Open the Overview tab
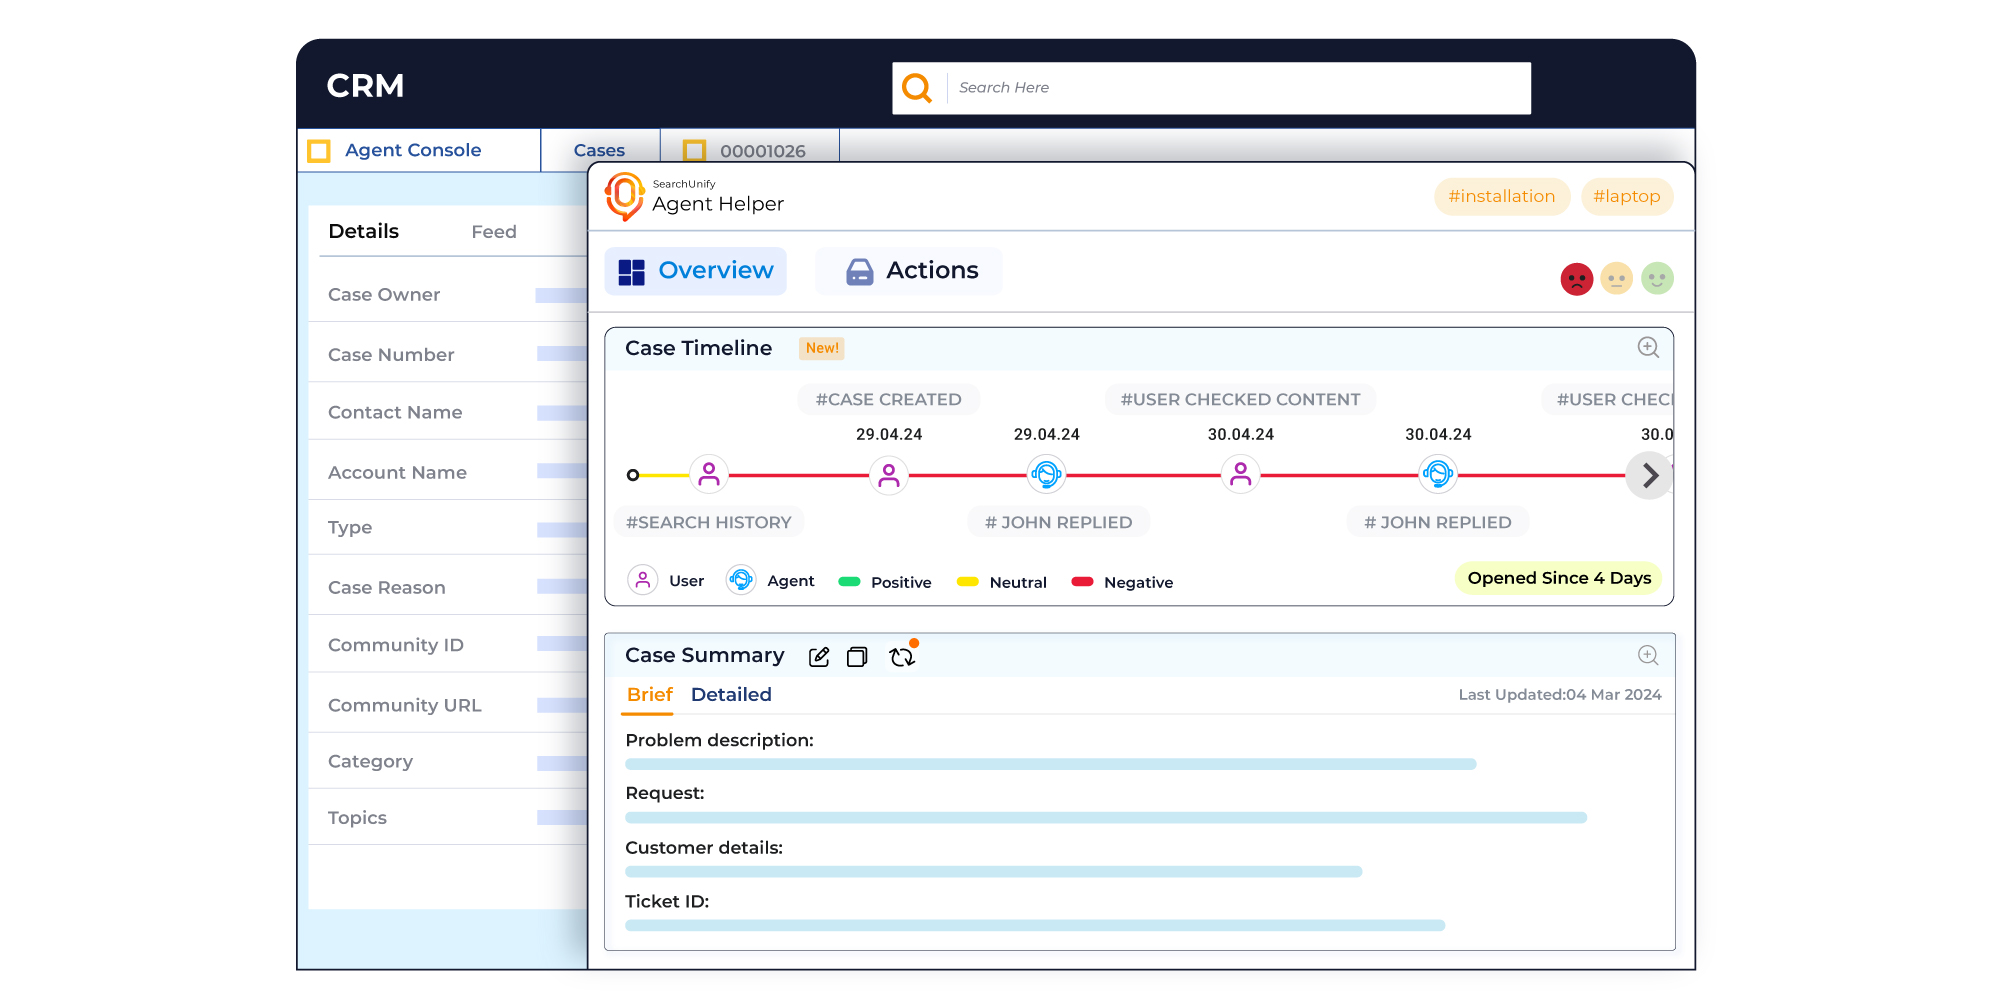Viewport: 2000px width, 1000px height. [696, 271]
